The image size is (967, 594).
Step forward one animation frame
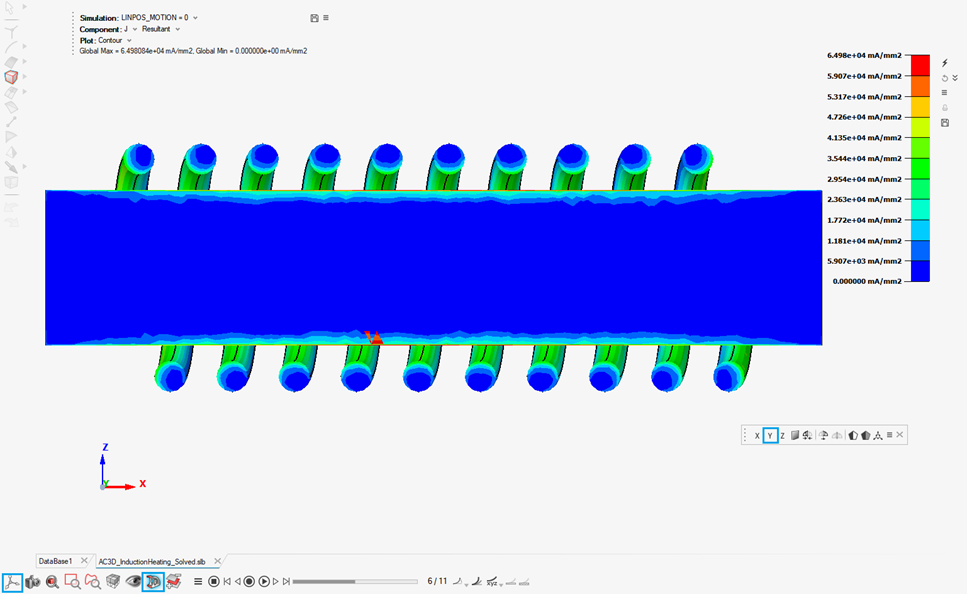point(276,582)
